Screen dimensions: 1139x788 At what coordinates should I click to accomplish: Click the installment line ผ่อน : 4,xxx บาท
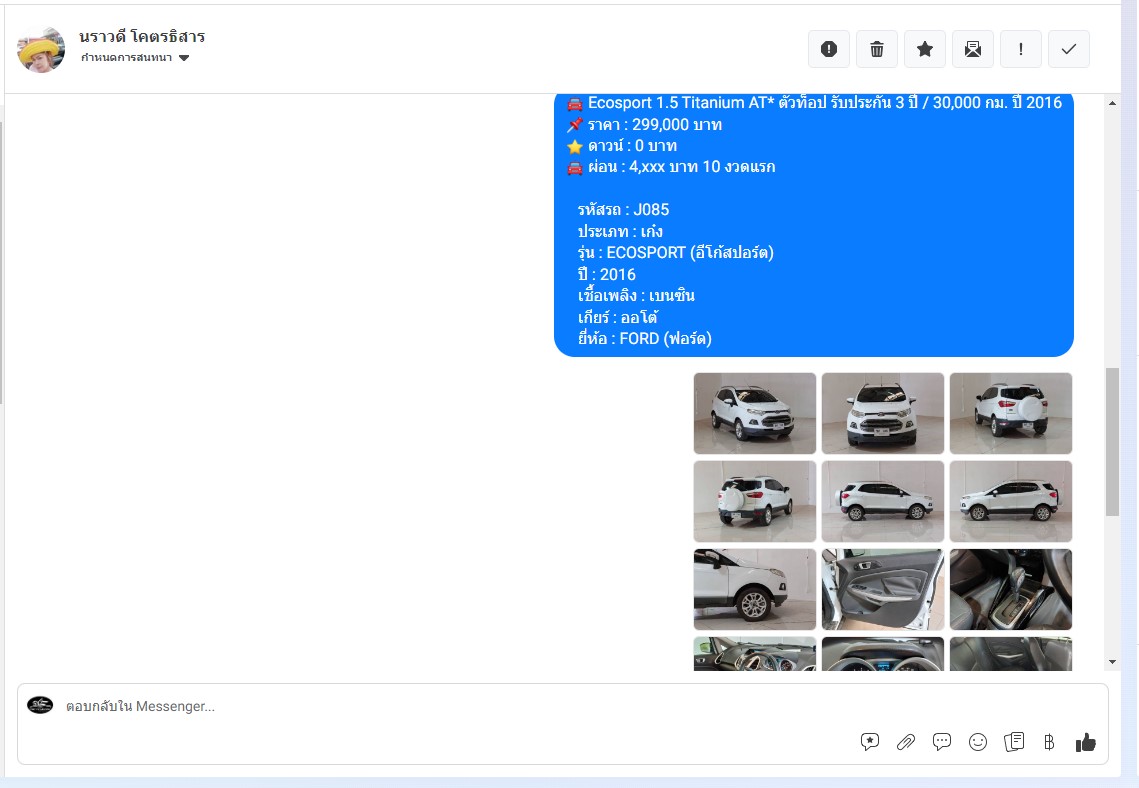click(x=681, y=167)
